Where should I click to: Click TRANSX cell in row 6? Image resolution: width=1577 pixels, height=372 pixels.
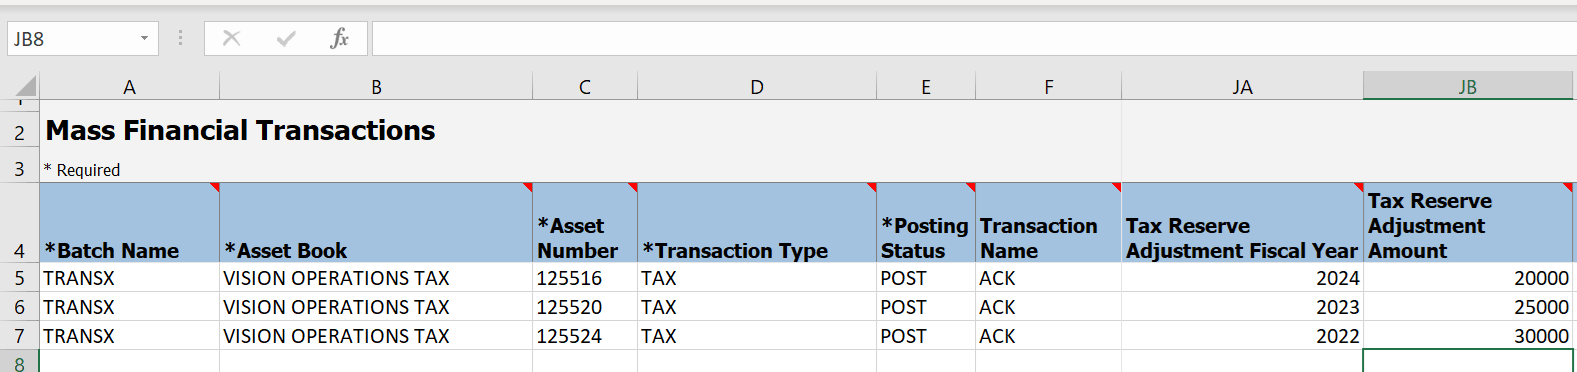point(129,307)
